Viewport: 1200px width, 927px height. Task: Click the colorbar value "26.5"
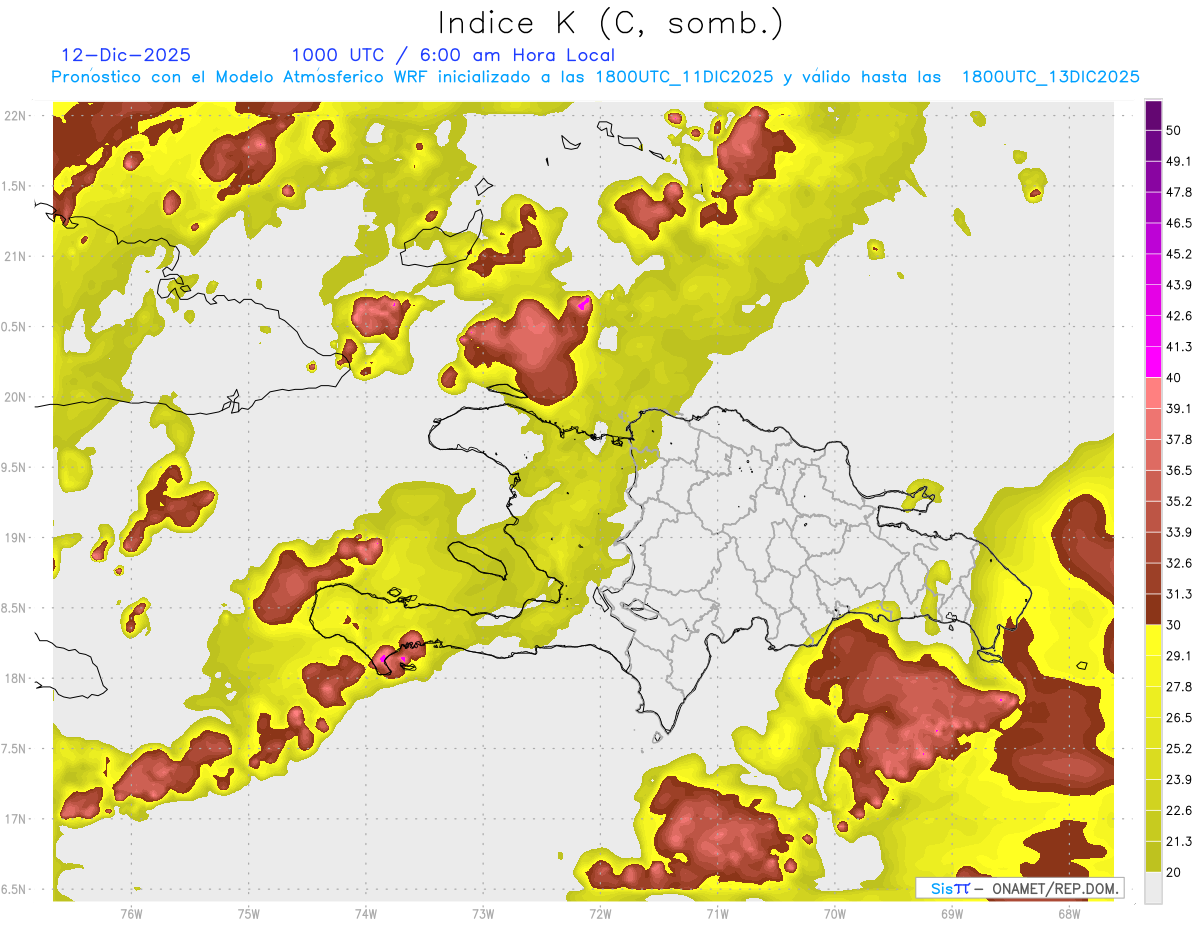point(1179,718)
